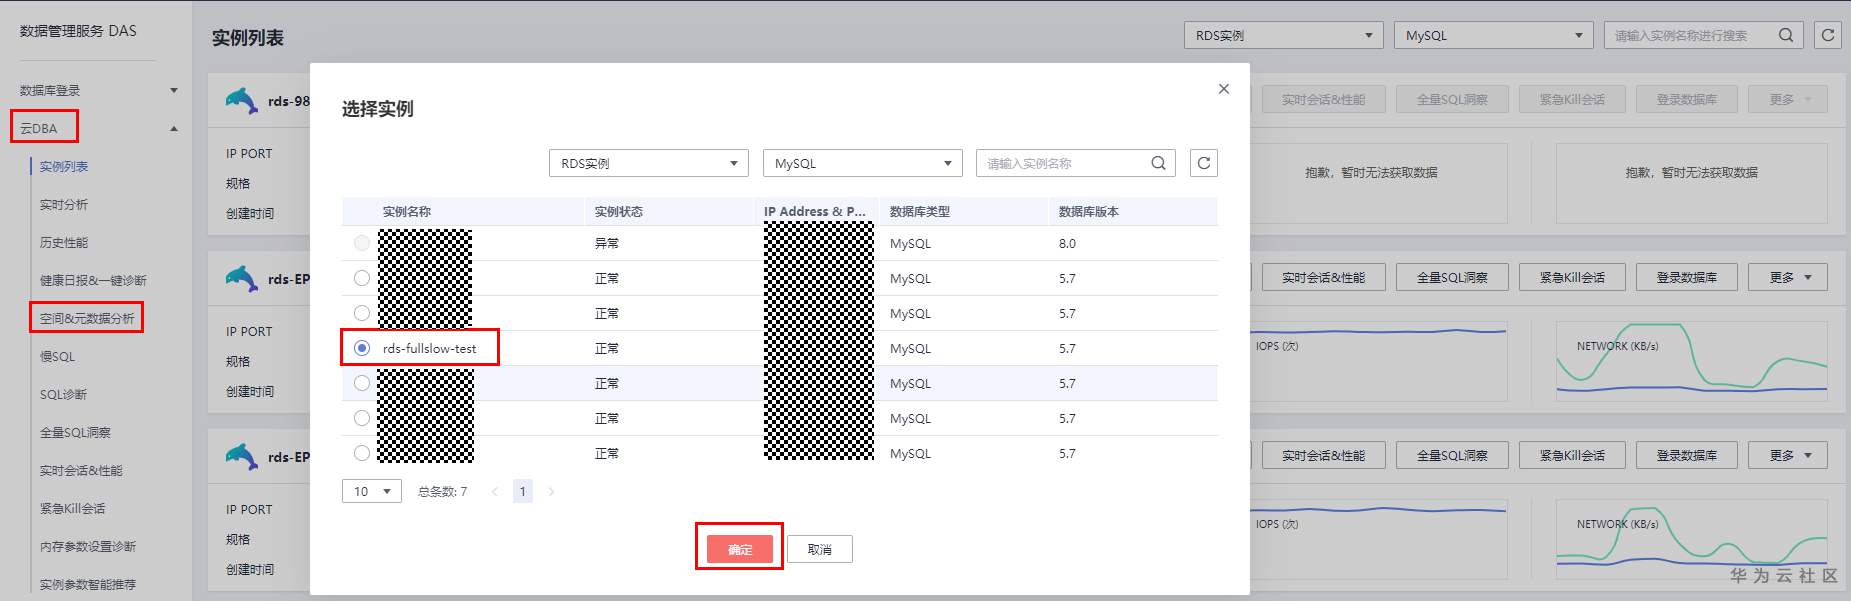Click the IP Address & P... column header
Image resolution: width=1851 pixels, height=601 pixels.
point(815,211)
